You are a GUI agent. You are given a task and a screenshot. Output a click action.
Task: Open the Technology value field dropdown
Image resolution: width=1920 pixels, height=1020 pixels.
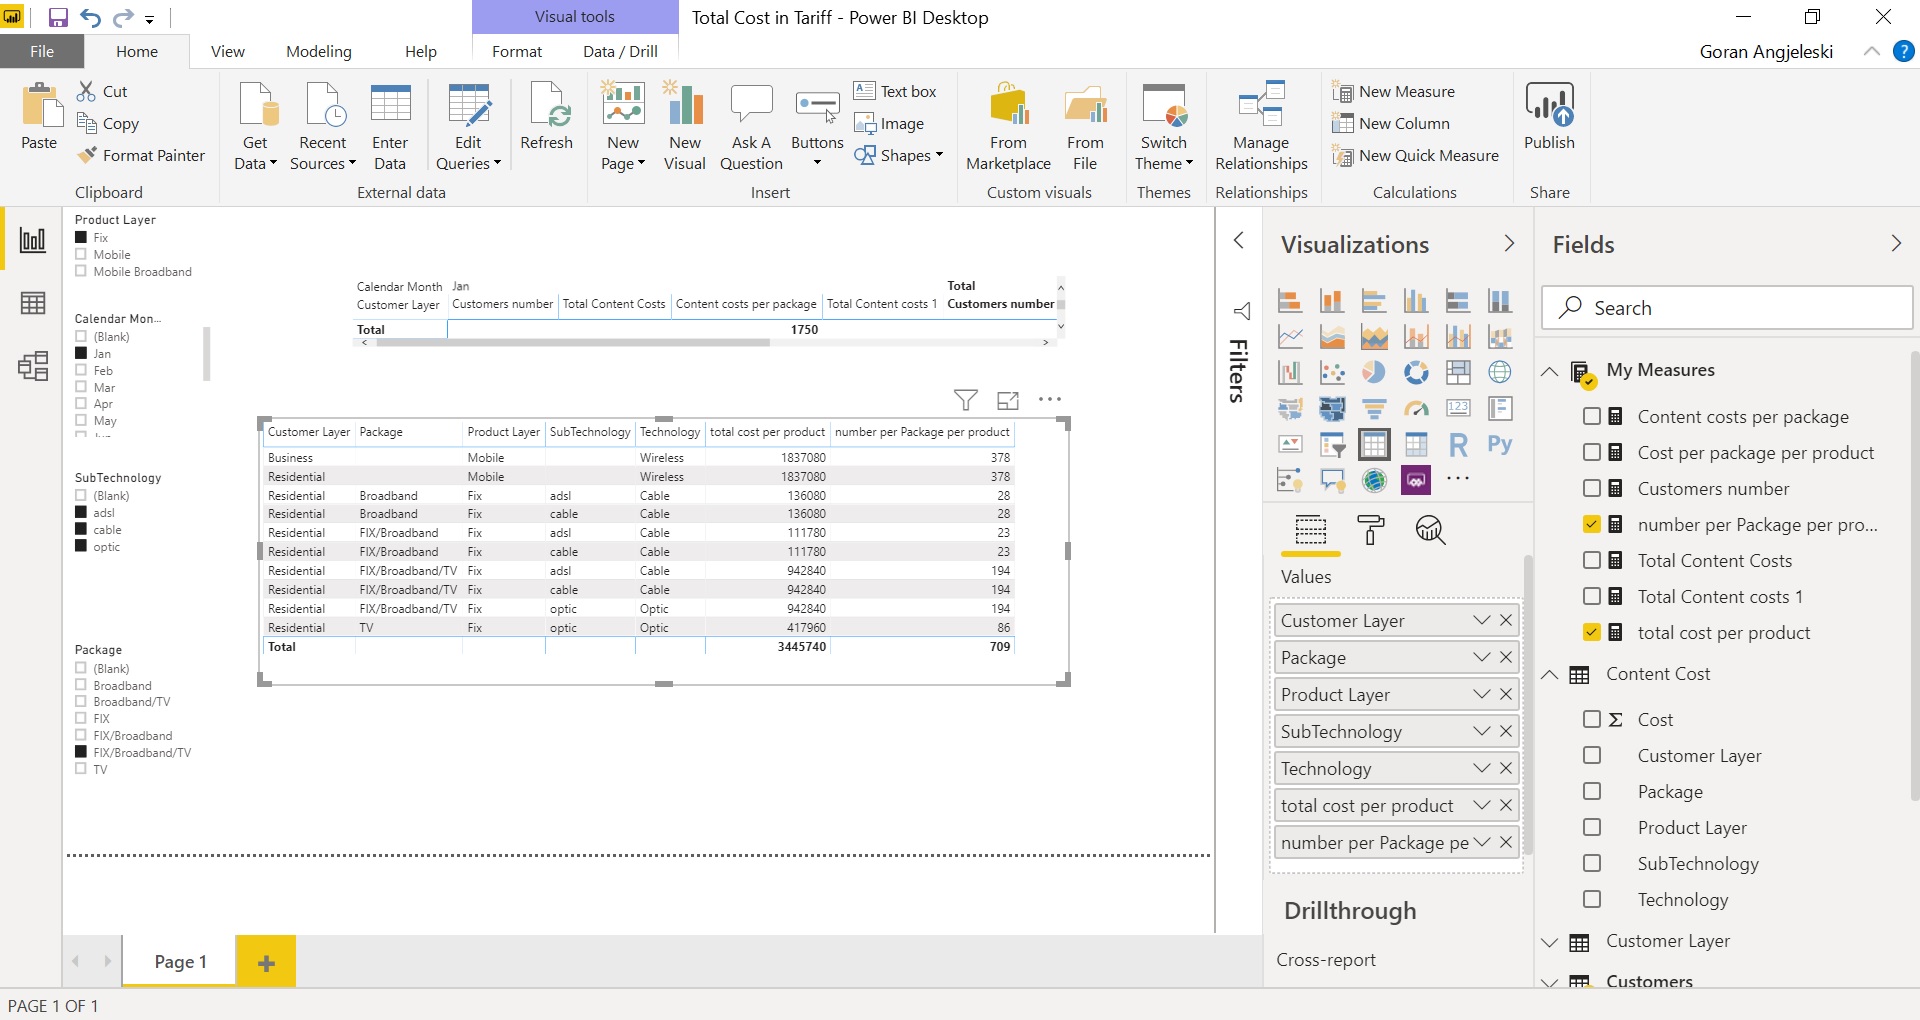point(1481,768)
